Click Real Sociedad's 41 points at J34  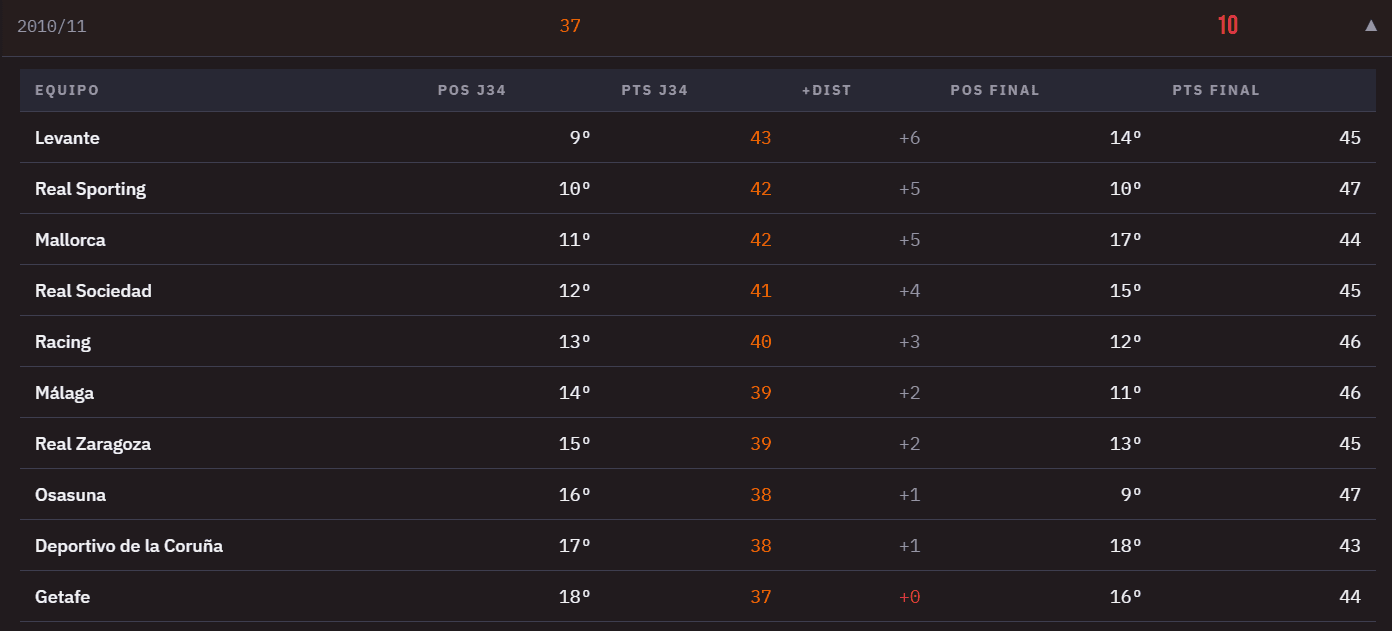(761, 291)
